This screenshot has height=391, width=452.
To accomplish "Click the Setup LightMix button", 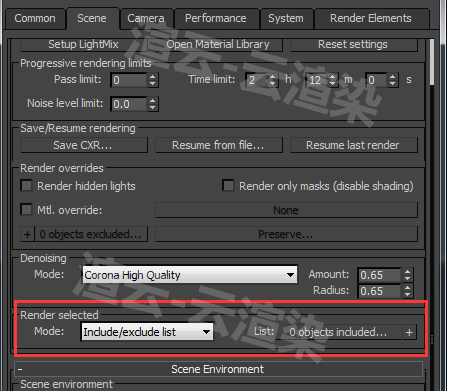I will pyautogui.click(x=83, y=45).
